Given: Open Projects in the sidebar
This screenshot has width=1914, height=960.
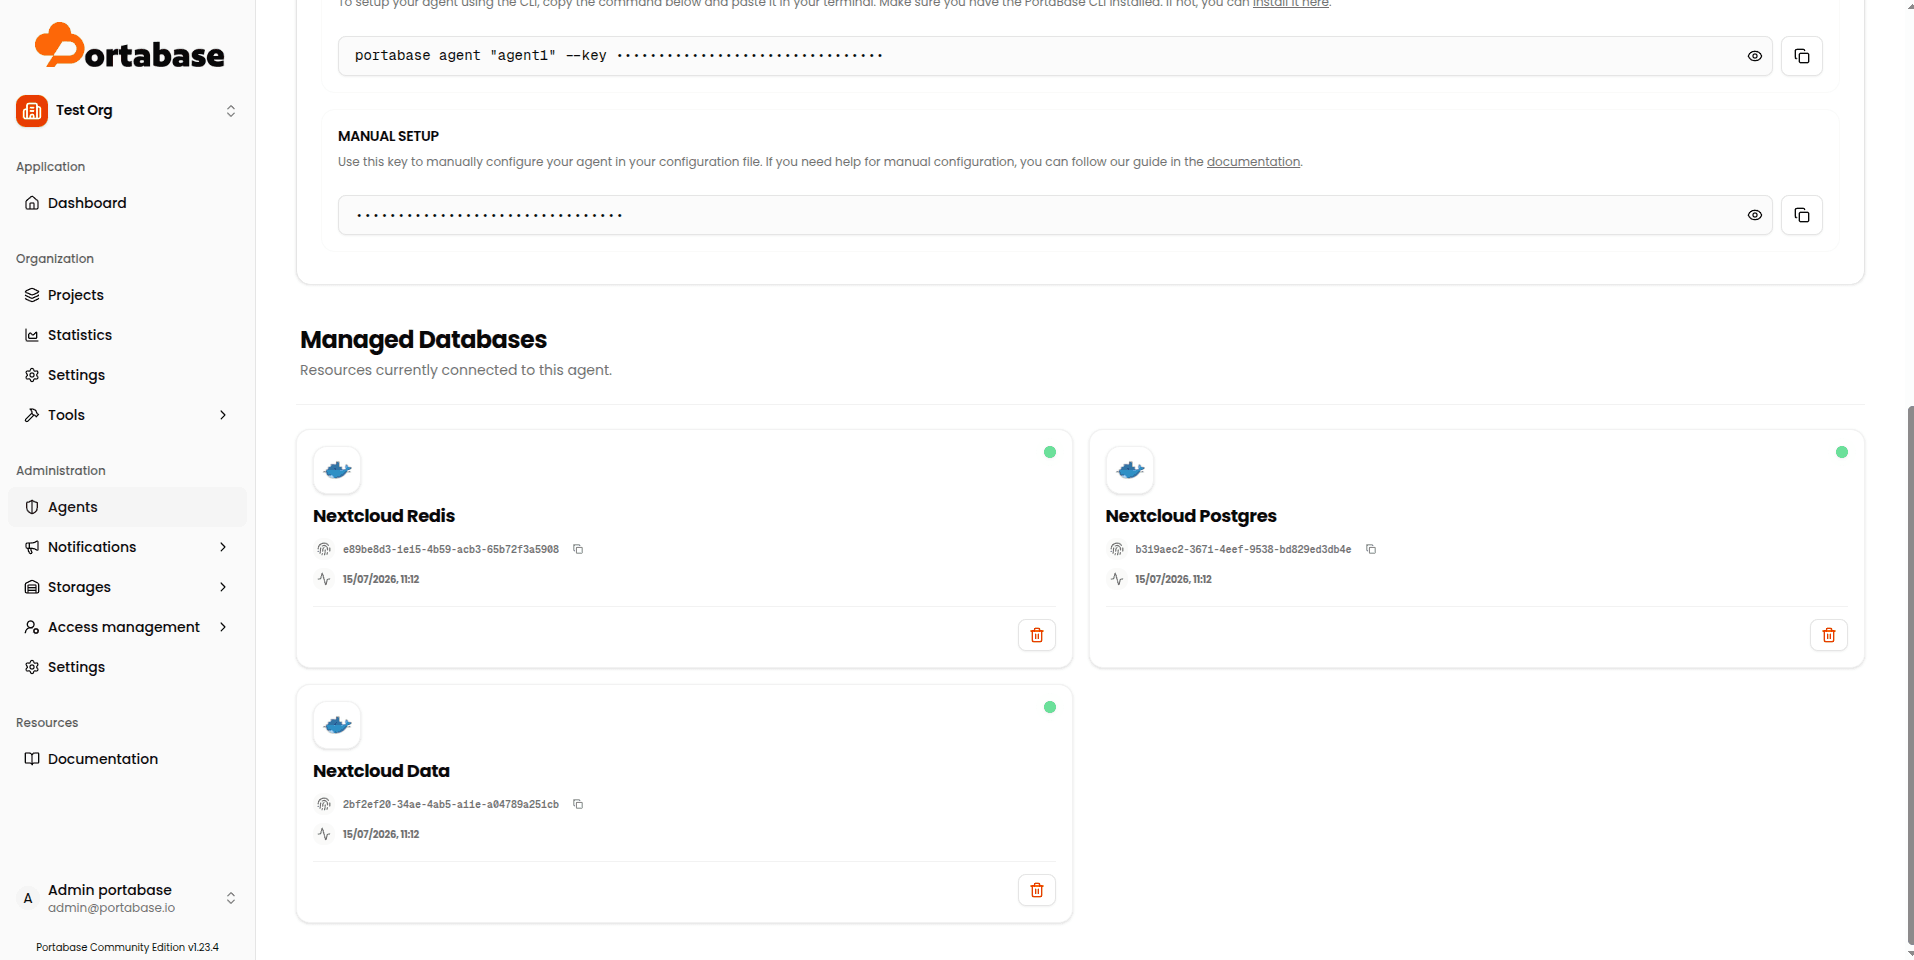Looking at the screenshot, I should [x=127, y=295].
